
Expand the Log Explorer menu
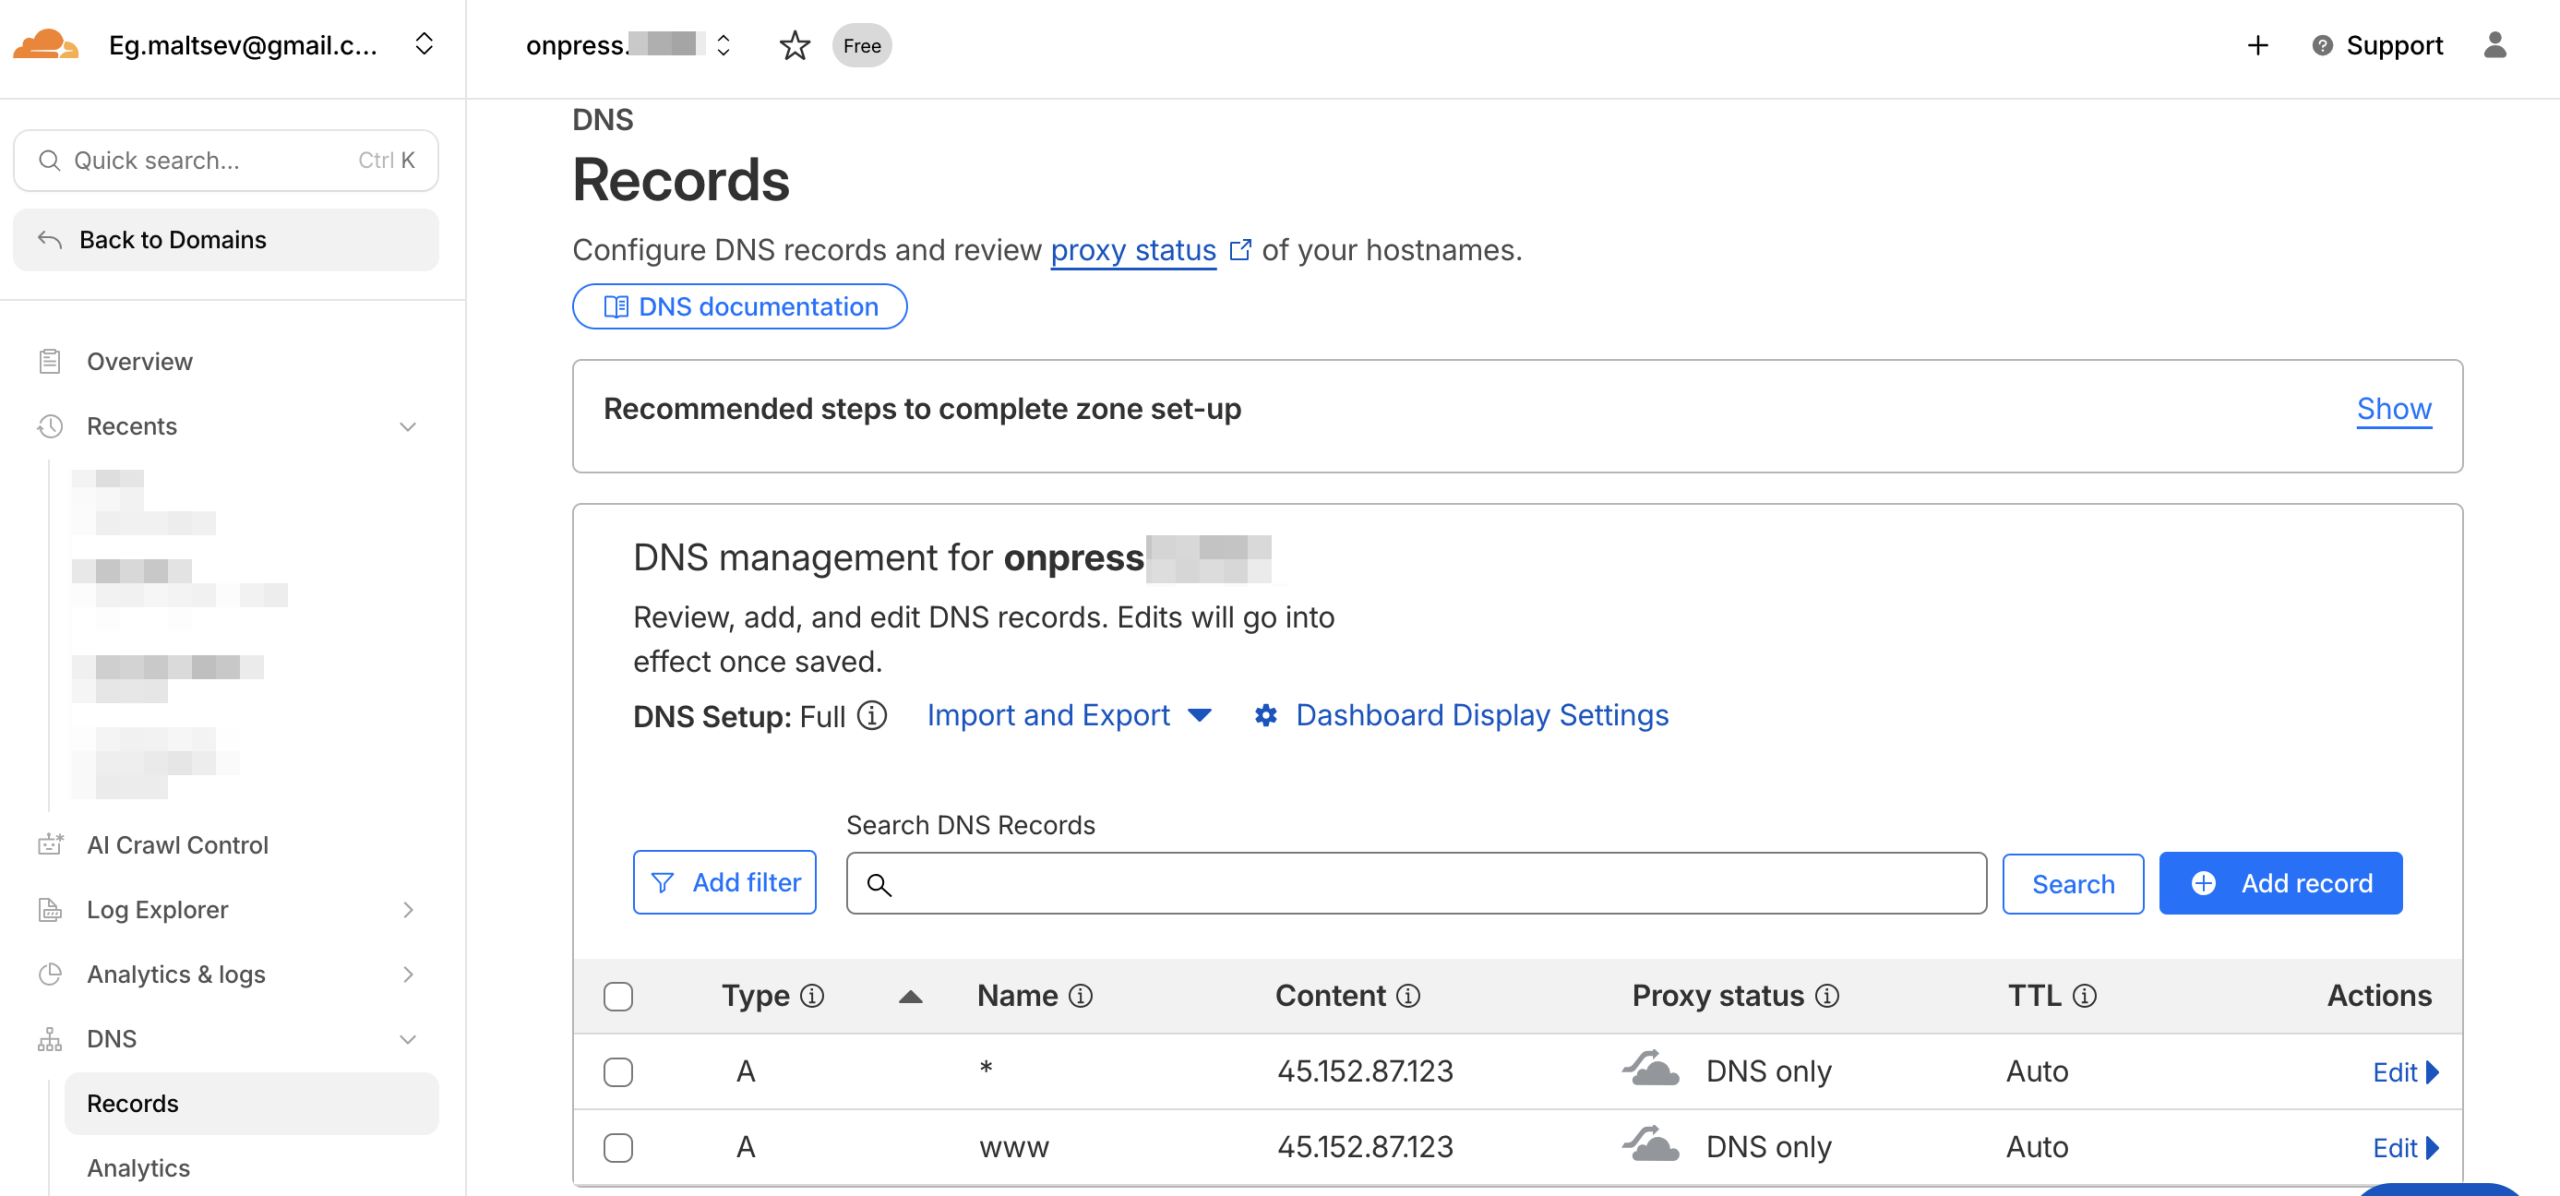(x=408, y=910)
